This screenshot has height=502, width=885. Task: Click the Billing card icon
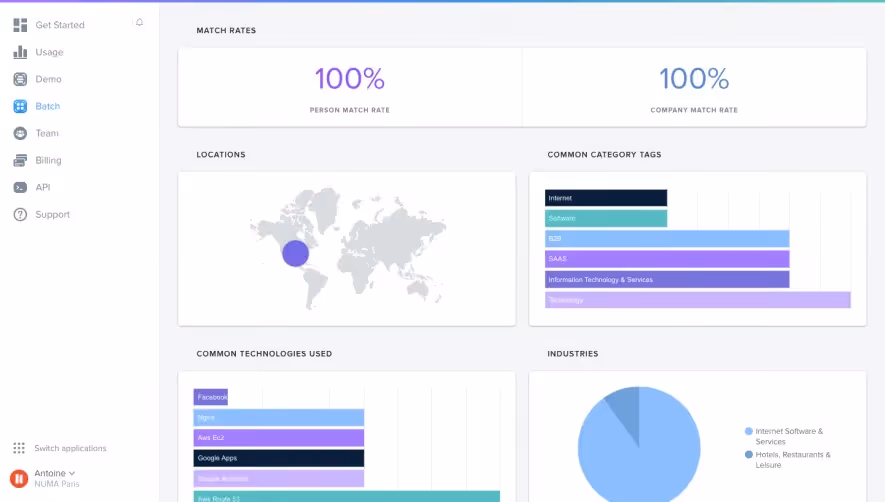[x=20, y=160]
